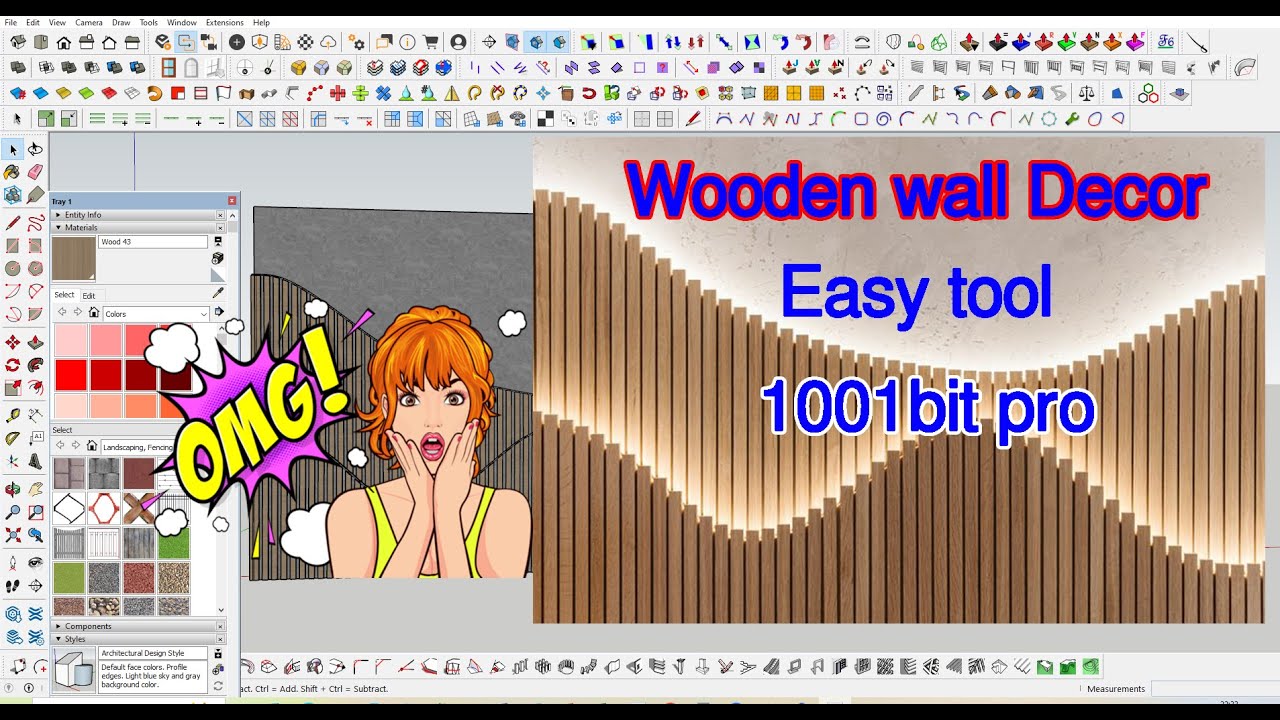The image size is (1280, 720).
Task: Open the Extensions menu
Action: (x=224, y=22)
